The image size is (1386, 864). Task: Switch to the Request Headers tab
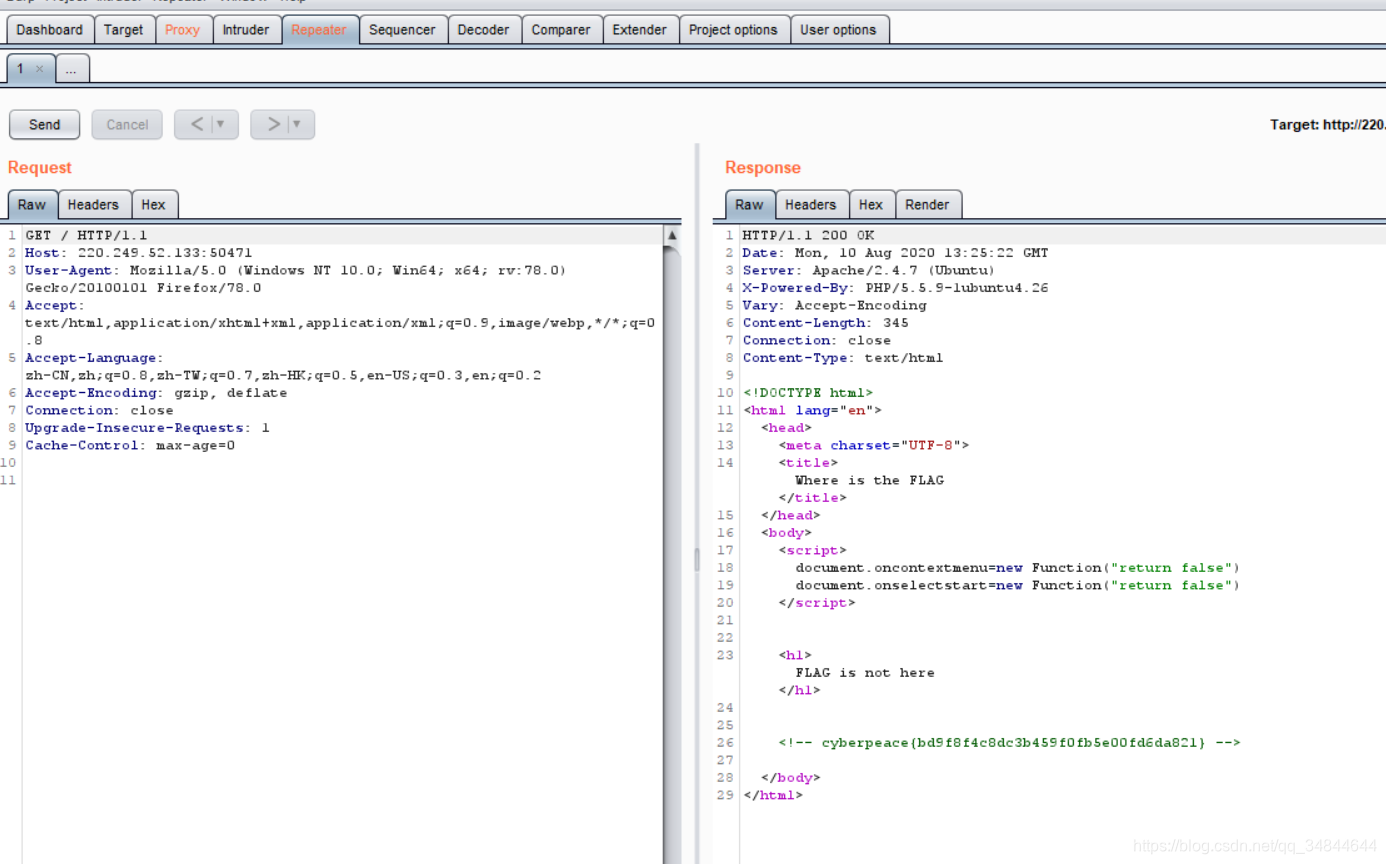(x=93, y=204)
